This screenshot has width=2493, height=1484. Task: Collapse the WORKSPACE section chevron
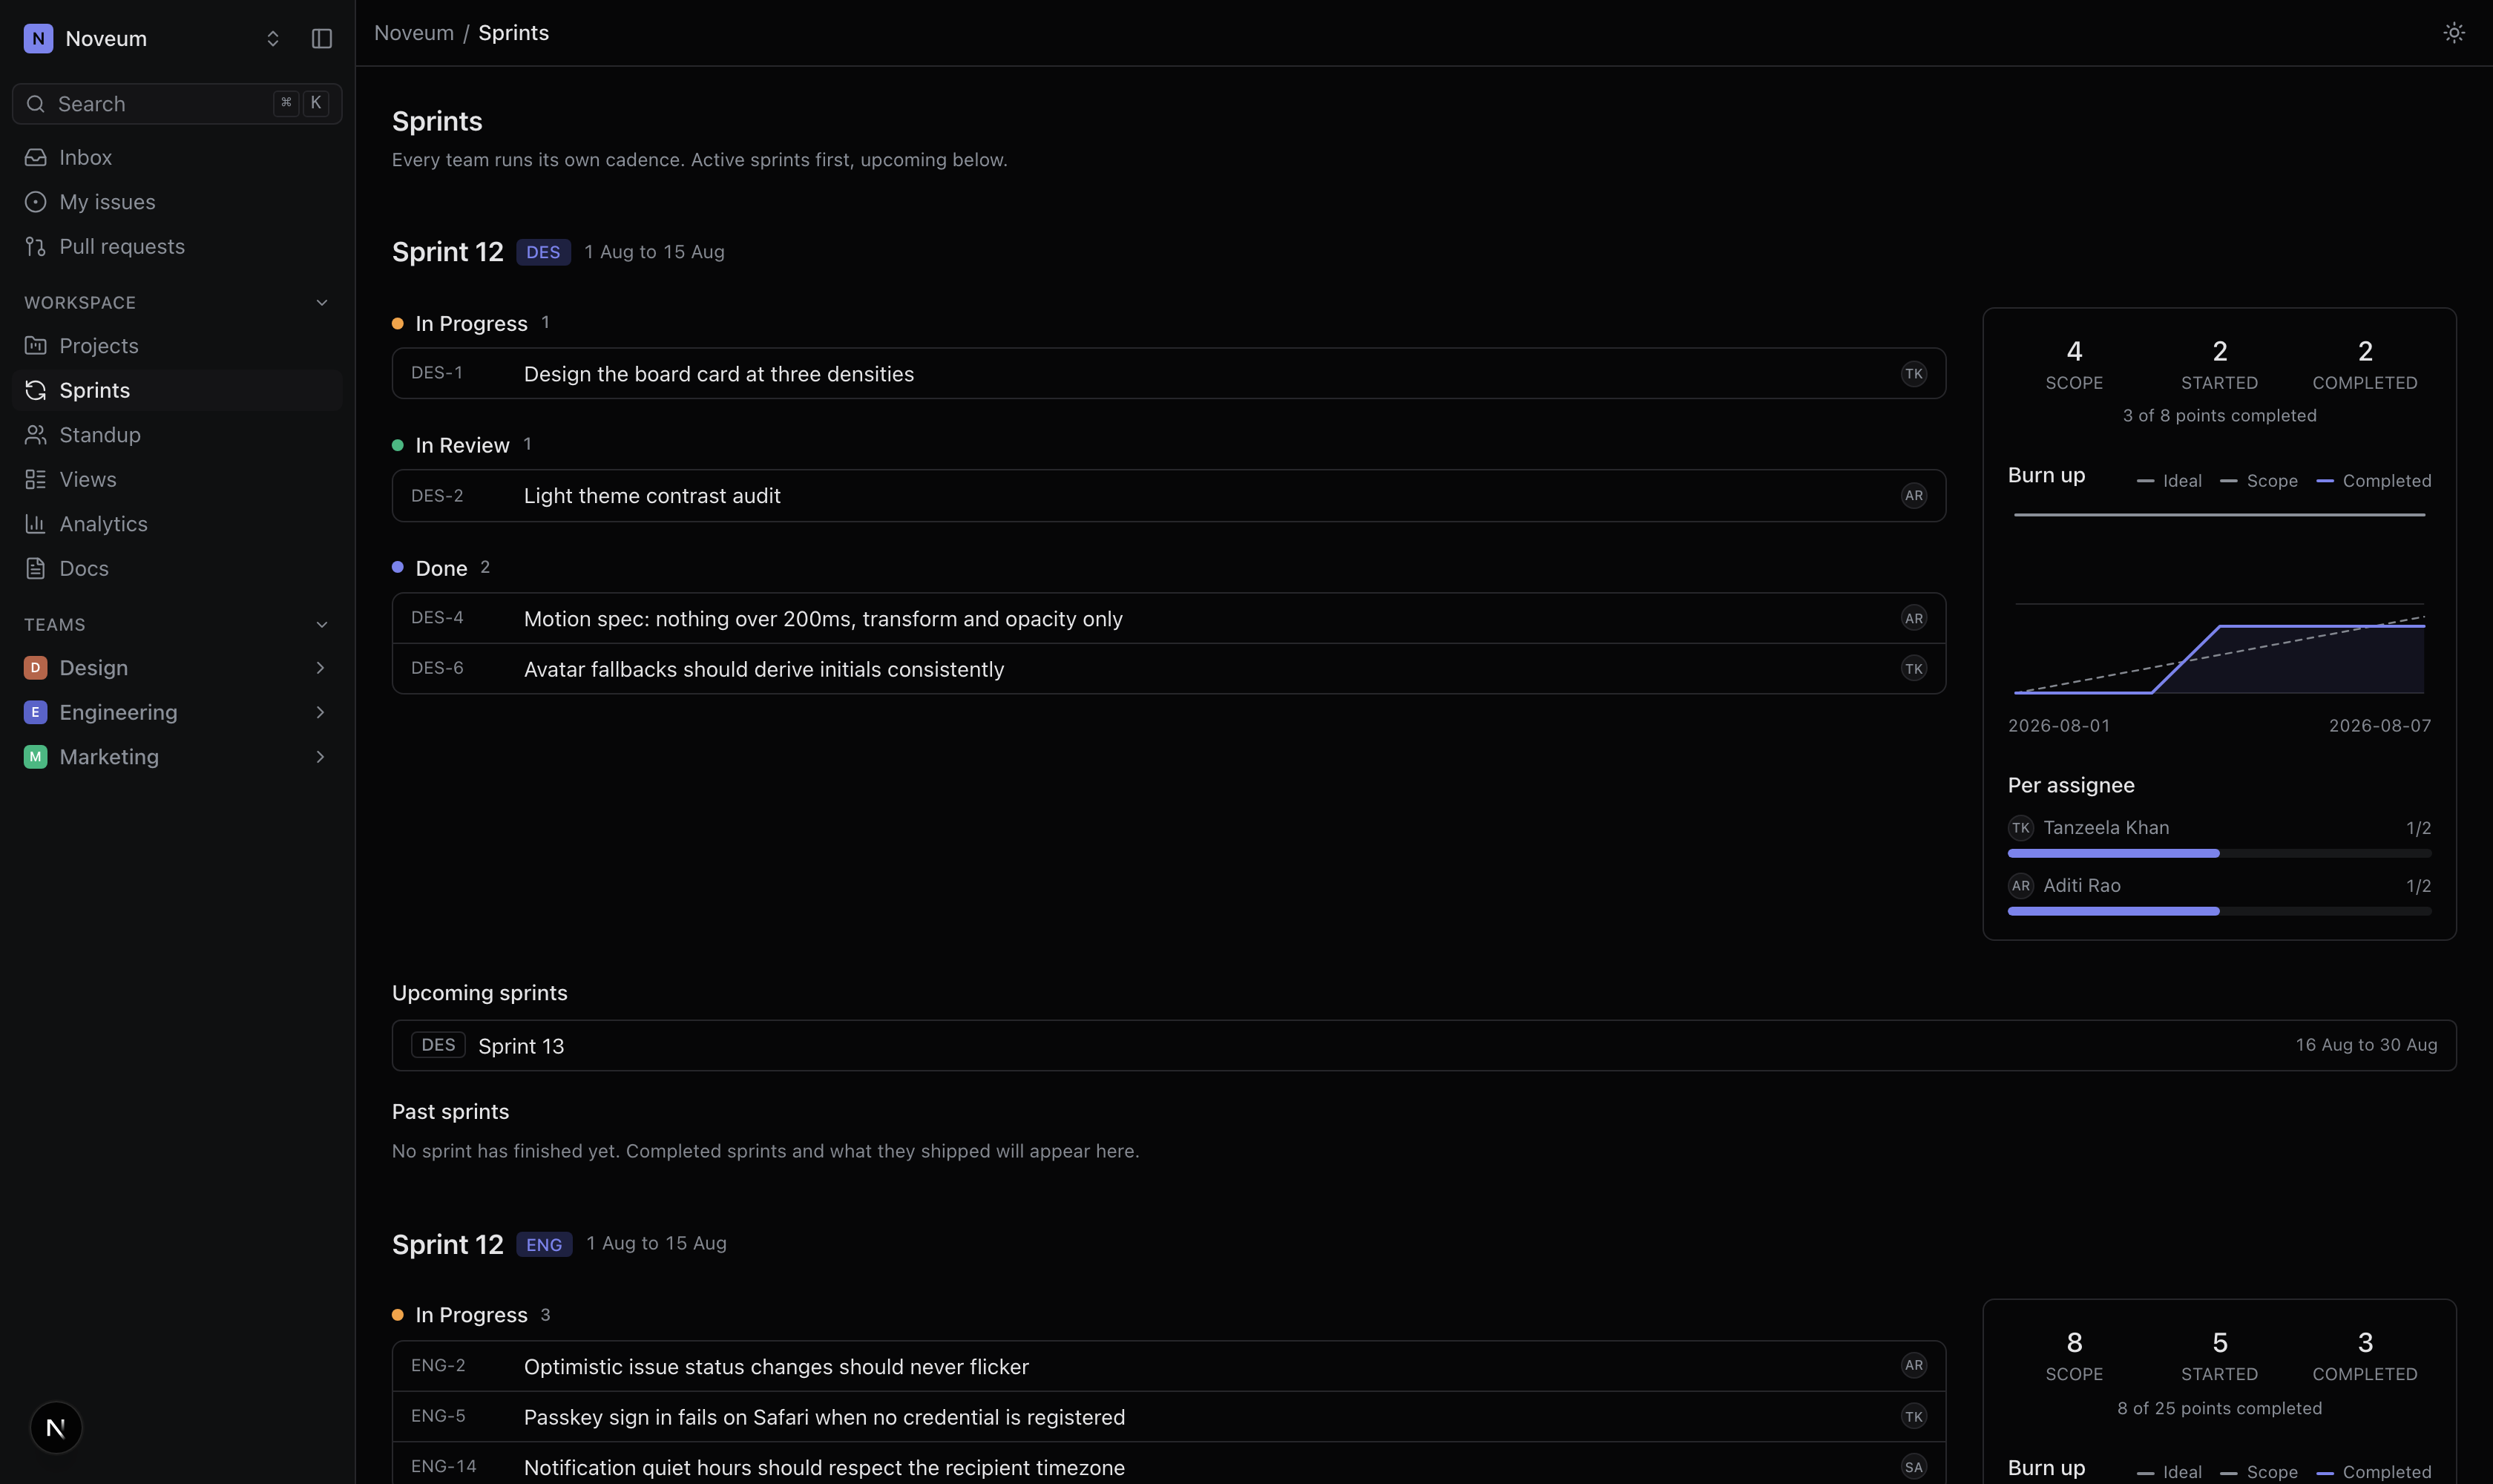(321, 303)
